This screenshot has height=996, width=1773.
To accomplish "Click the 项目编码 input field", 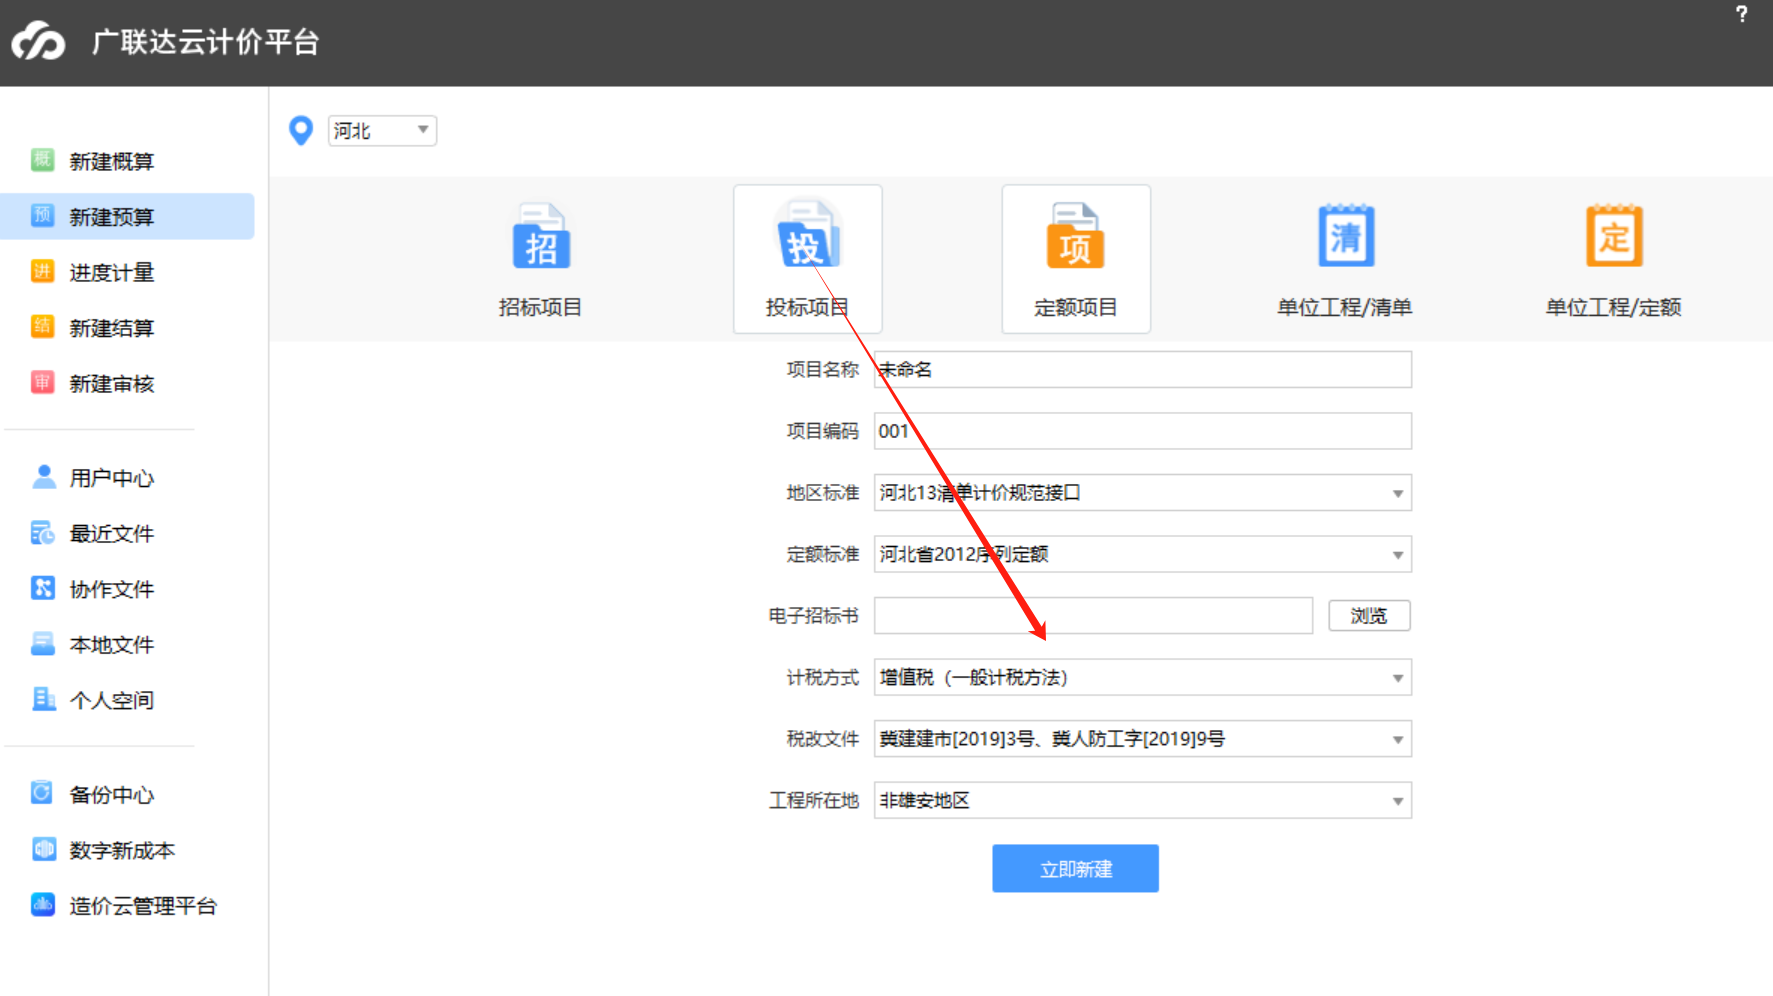I will (x=1142, y=431).
